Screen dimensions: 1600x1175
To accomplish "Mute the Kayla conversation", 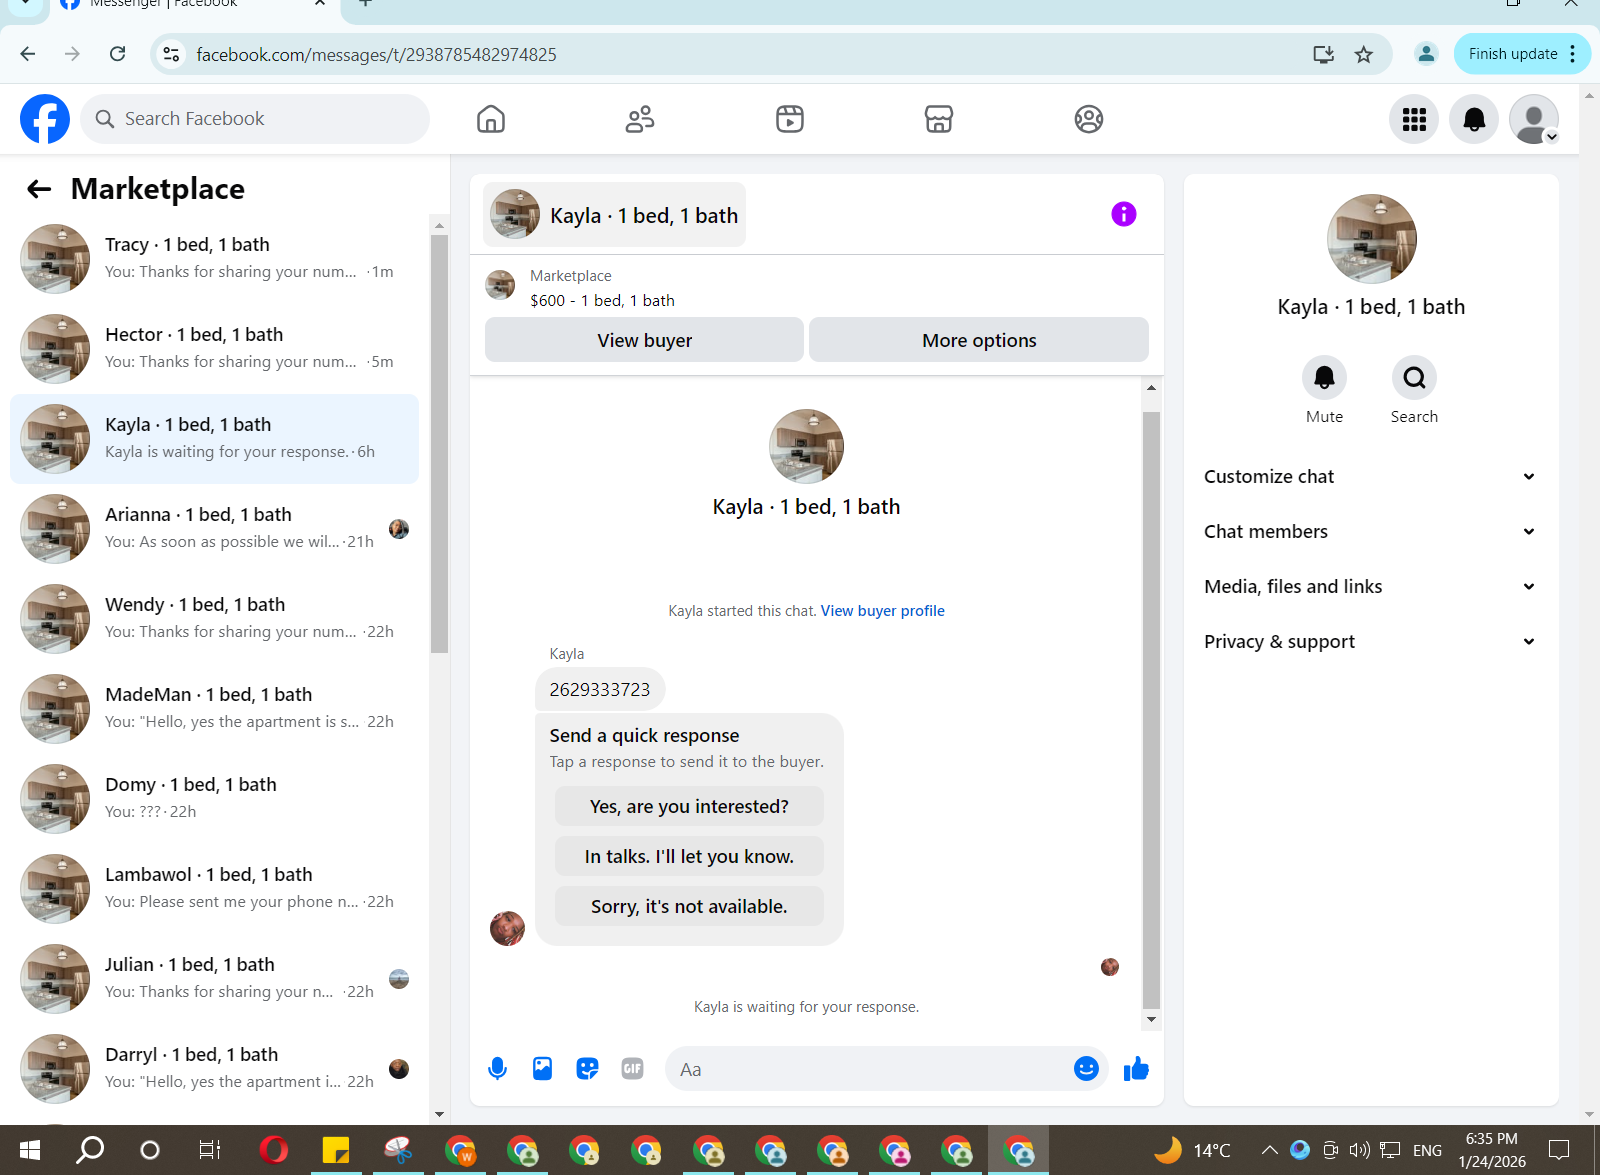I will click(1324, 378).
